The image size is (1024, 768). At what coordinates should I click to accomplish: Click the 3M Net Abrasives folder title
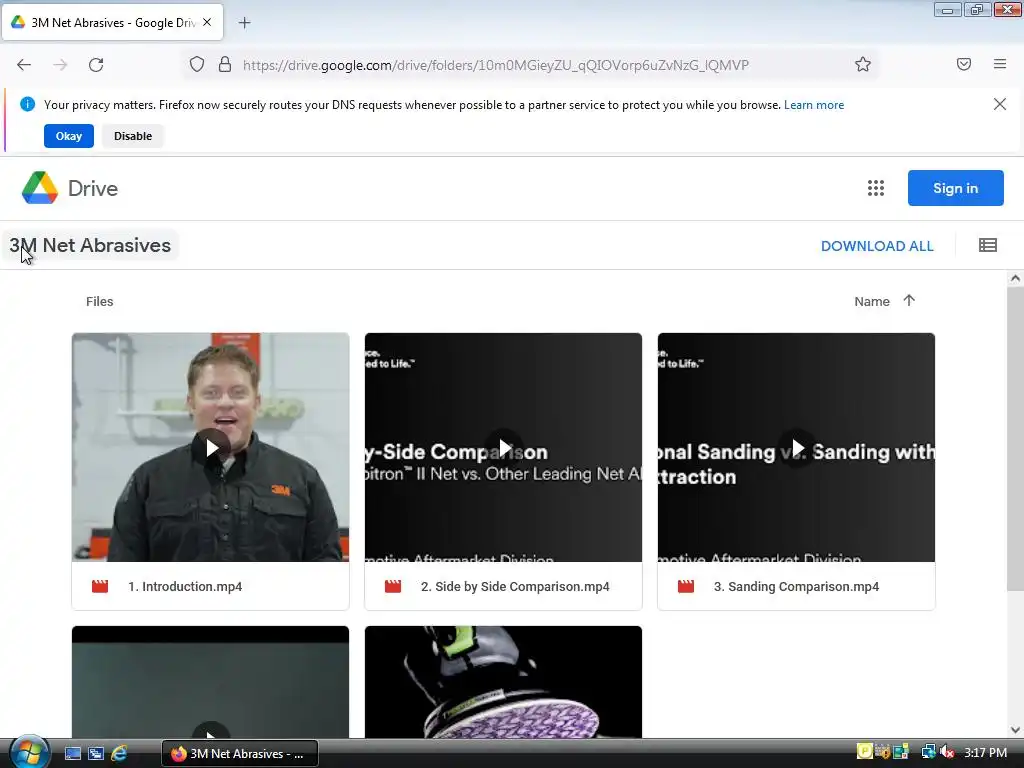tap(90, 246)
